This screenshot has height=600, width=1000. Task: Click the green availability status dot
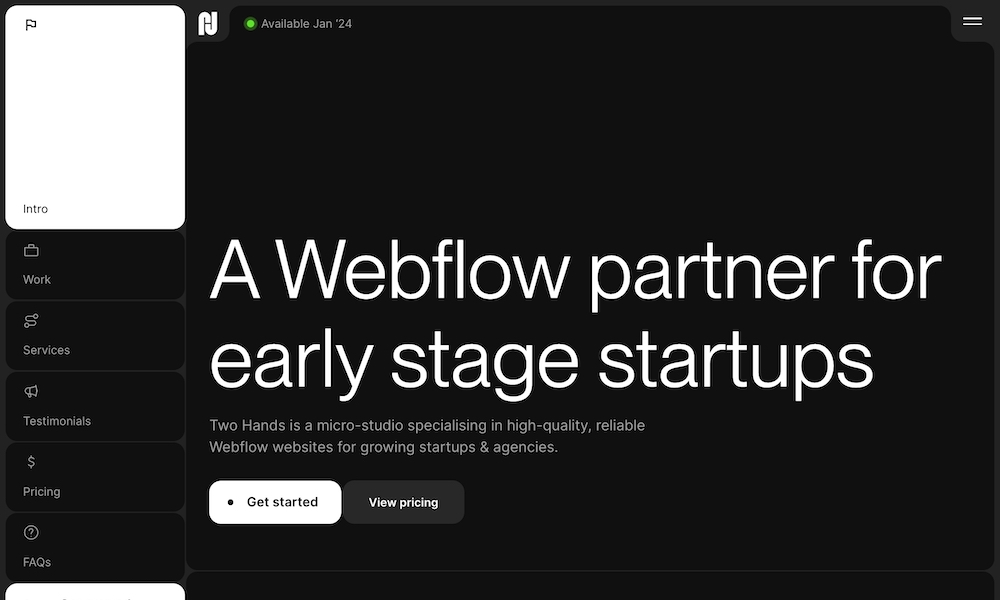(x=250, y=24)
